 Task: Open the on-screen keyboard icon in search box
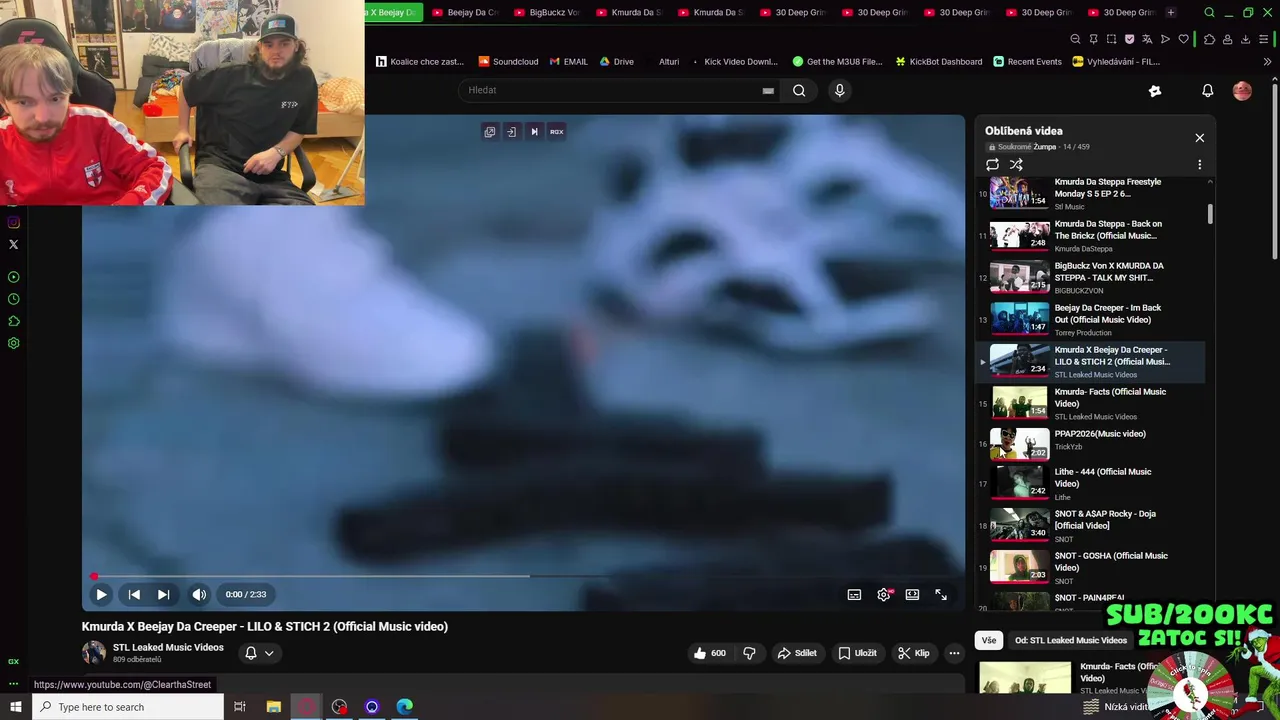click(x=768, y=90)
